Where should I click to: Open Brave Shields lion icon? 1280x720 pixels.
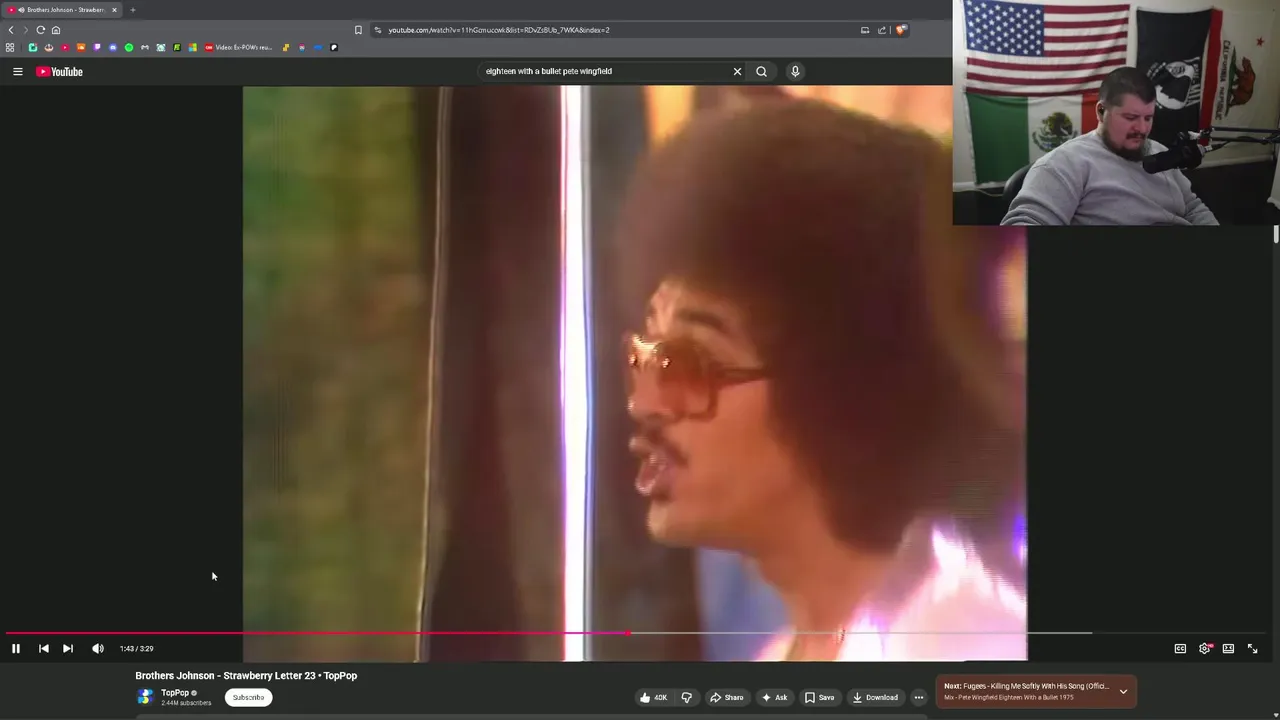900,30
